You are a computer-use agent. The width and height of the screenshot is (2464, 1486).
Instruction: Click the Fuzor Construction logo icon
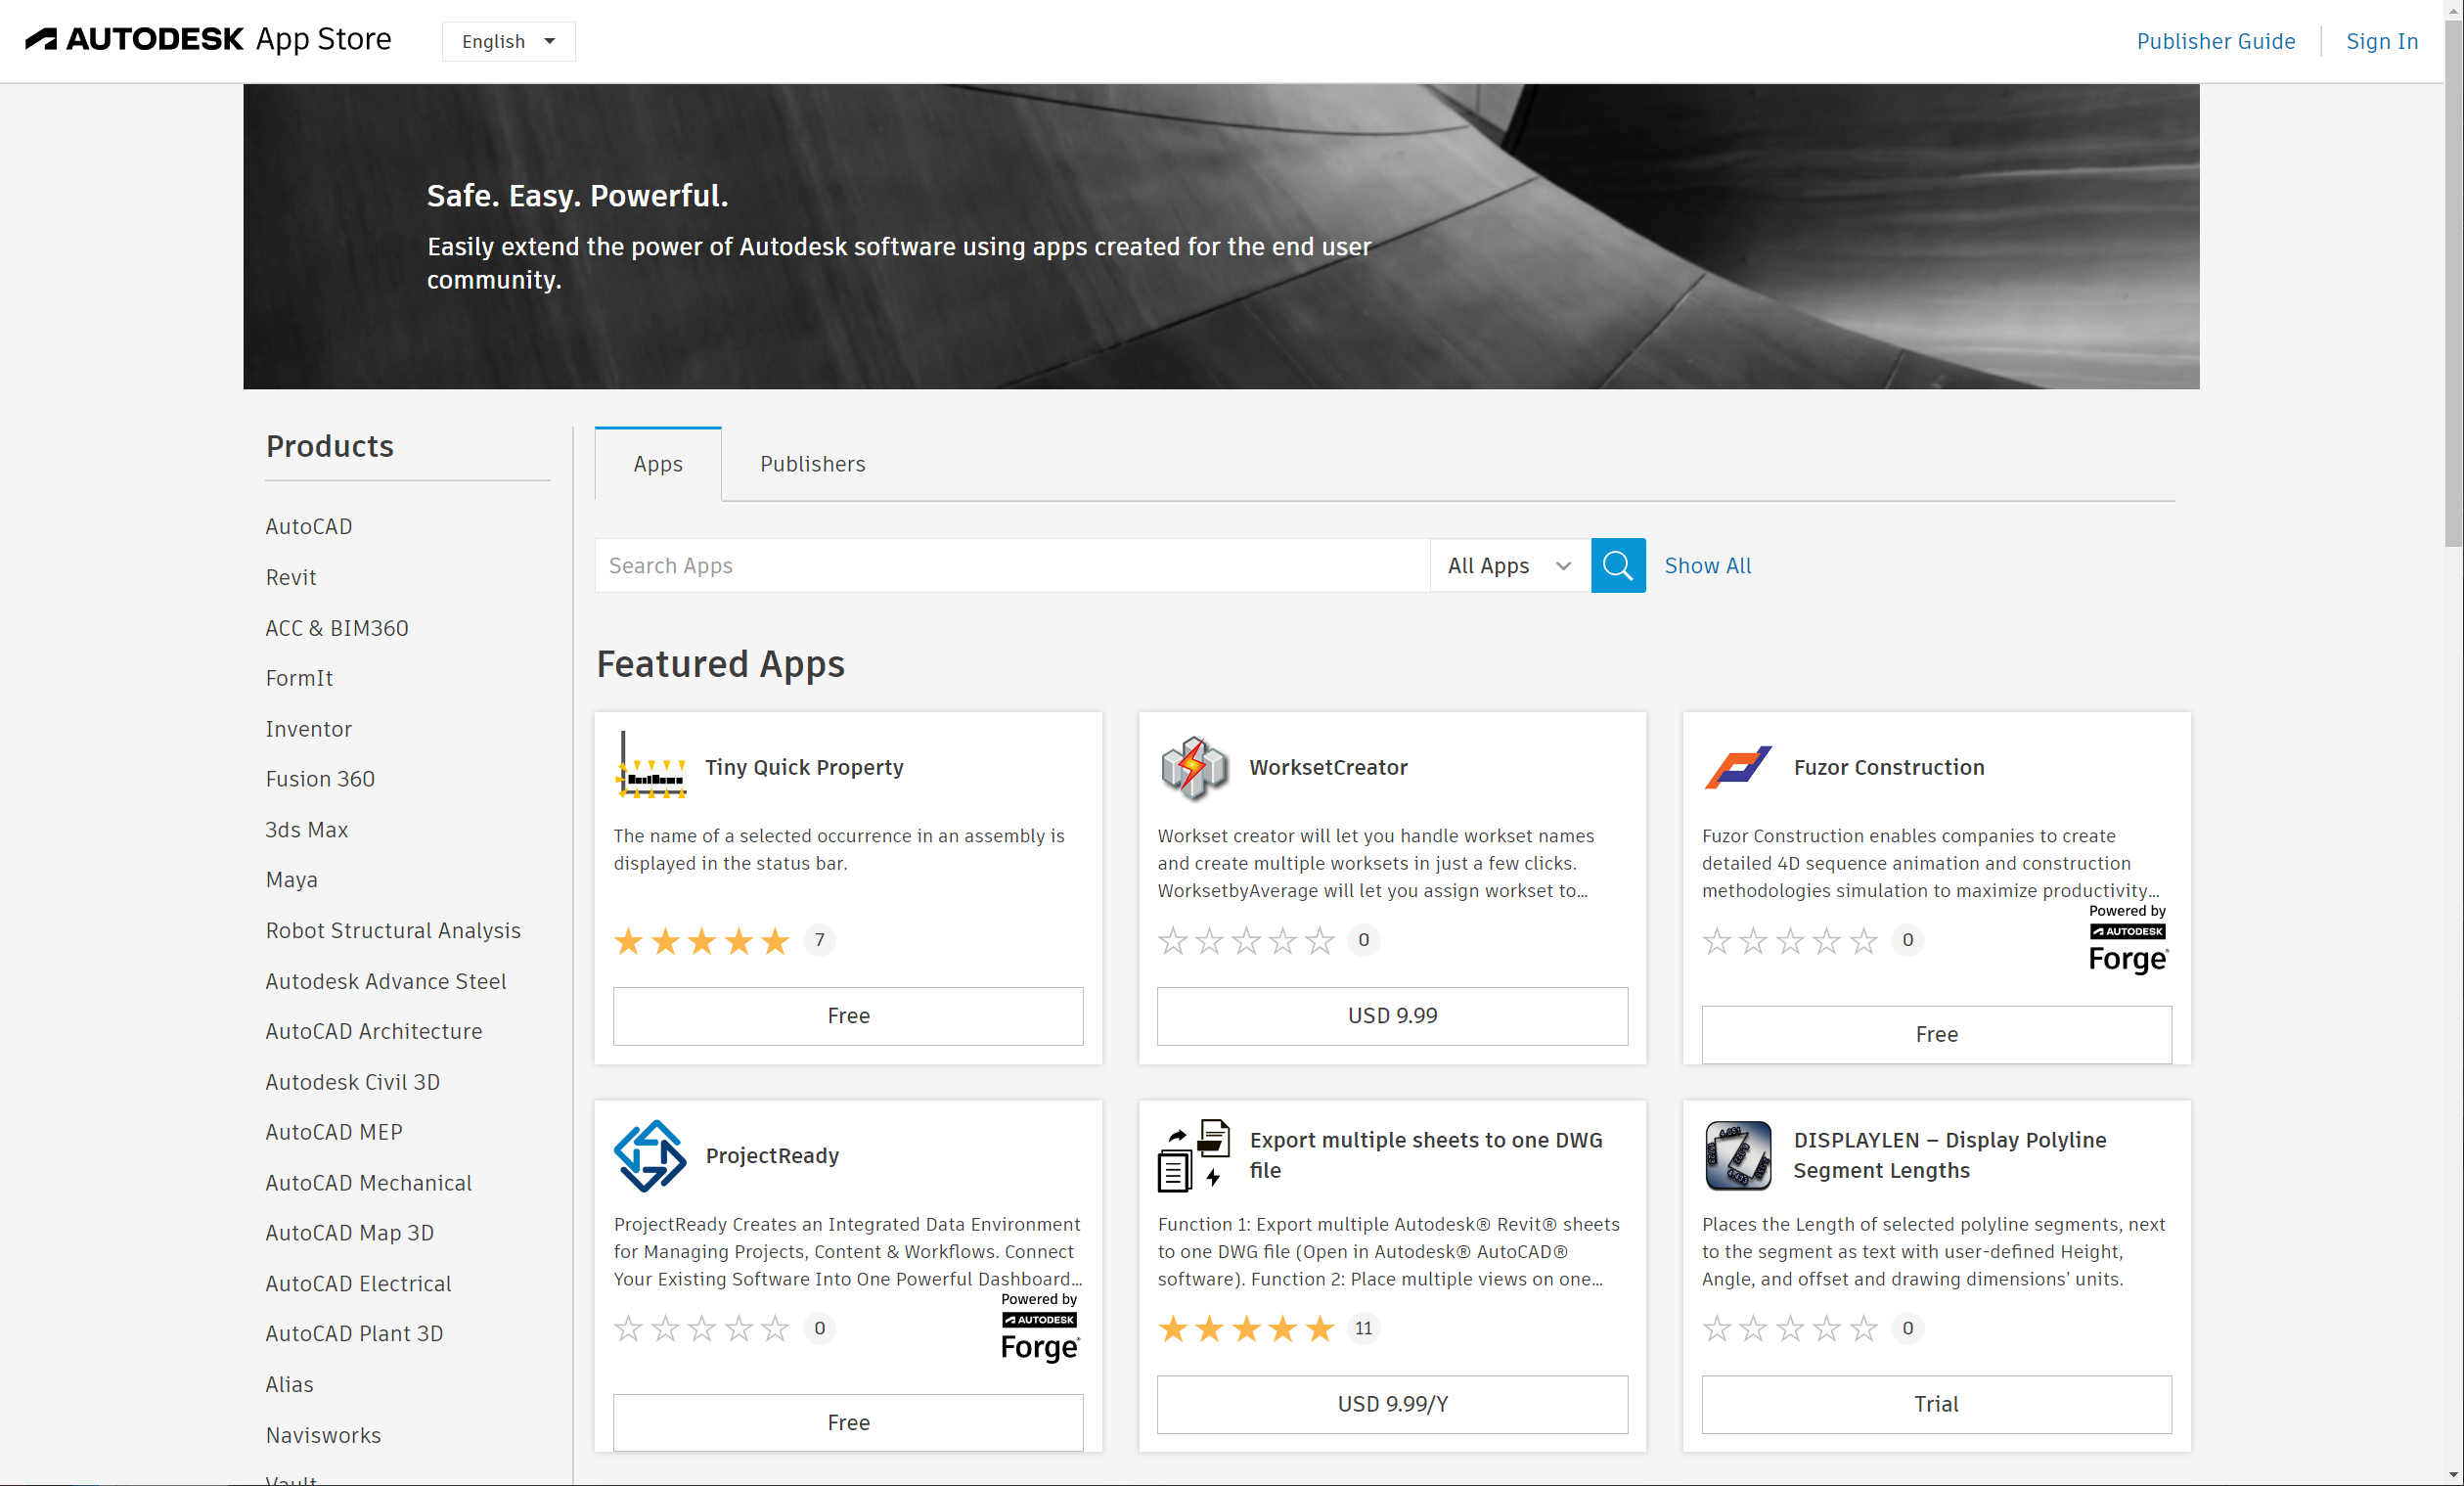click(x=1737, y=767)
